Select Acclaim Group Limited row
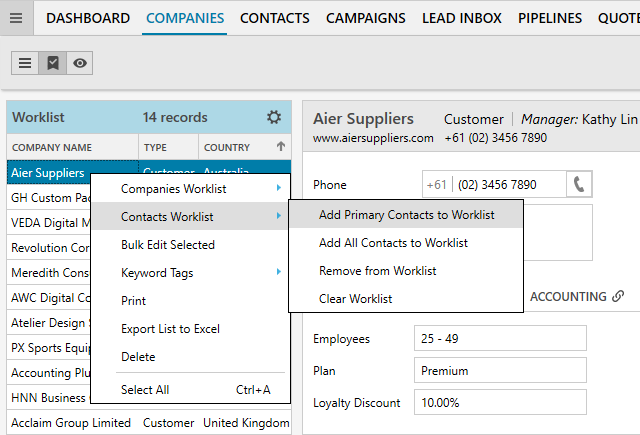The width and height of the screenshot is (640, 435). click(71, 423)
